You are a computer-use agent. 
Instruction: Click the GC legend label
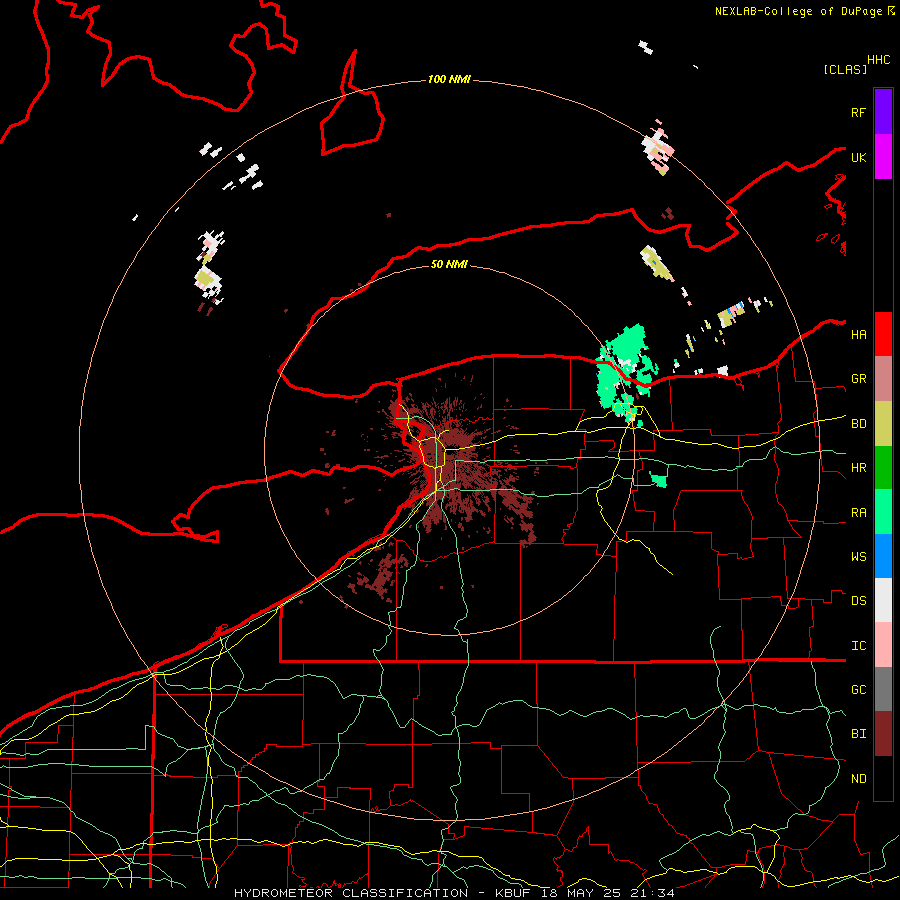[858, 689]
